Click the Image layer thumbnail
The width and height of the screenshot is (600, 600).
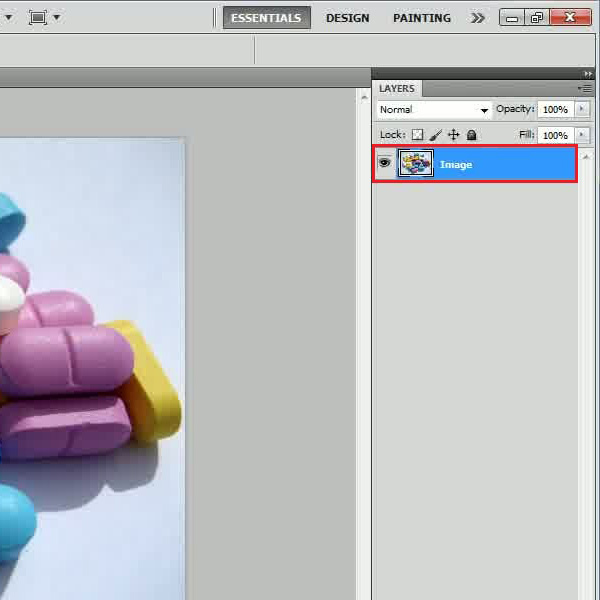click(x=416, y=163)
